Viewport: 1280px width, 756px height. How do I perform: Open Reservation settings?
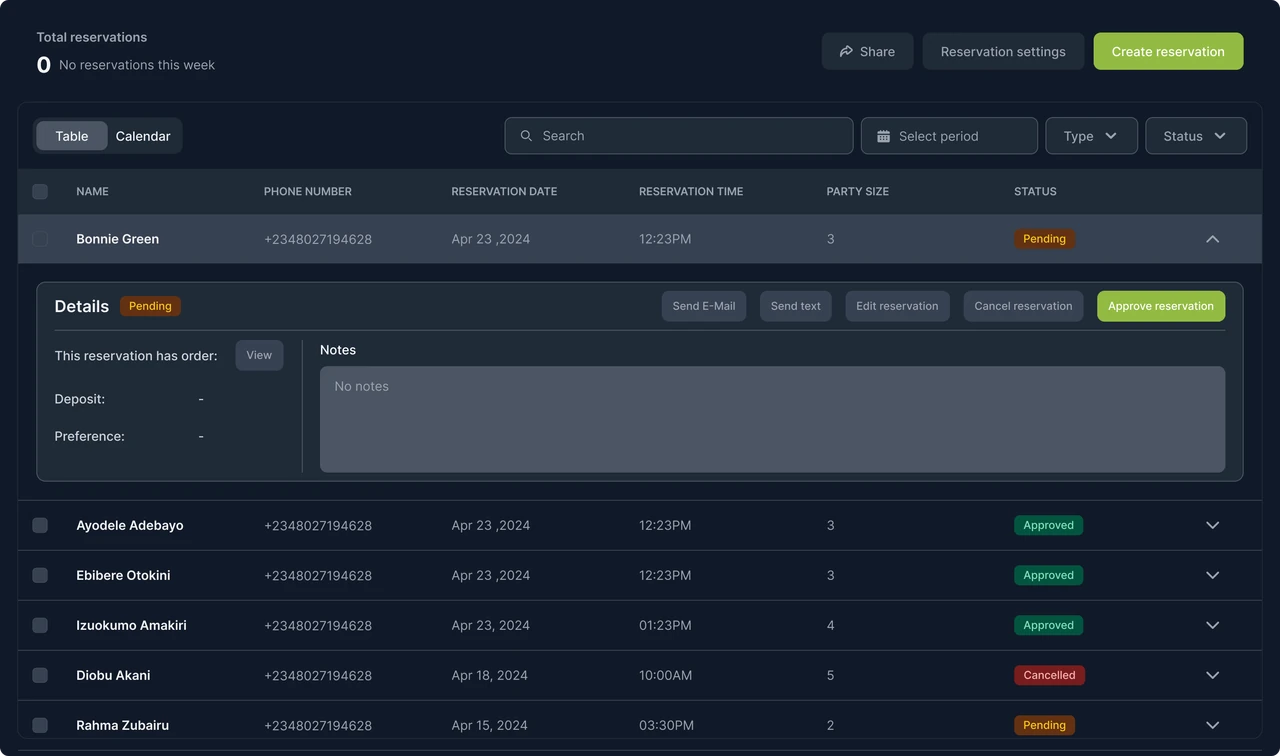click(1003, 51)
